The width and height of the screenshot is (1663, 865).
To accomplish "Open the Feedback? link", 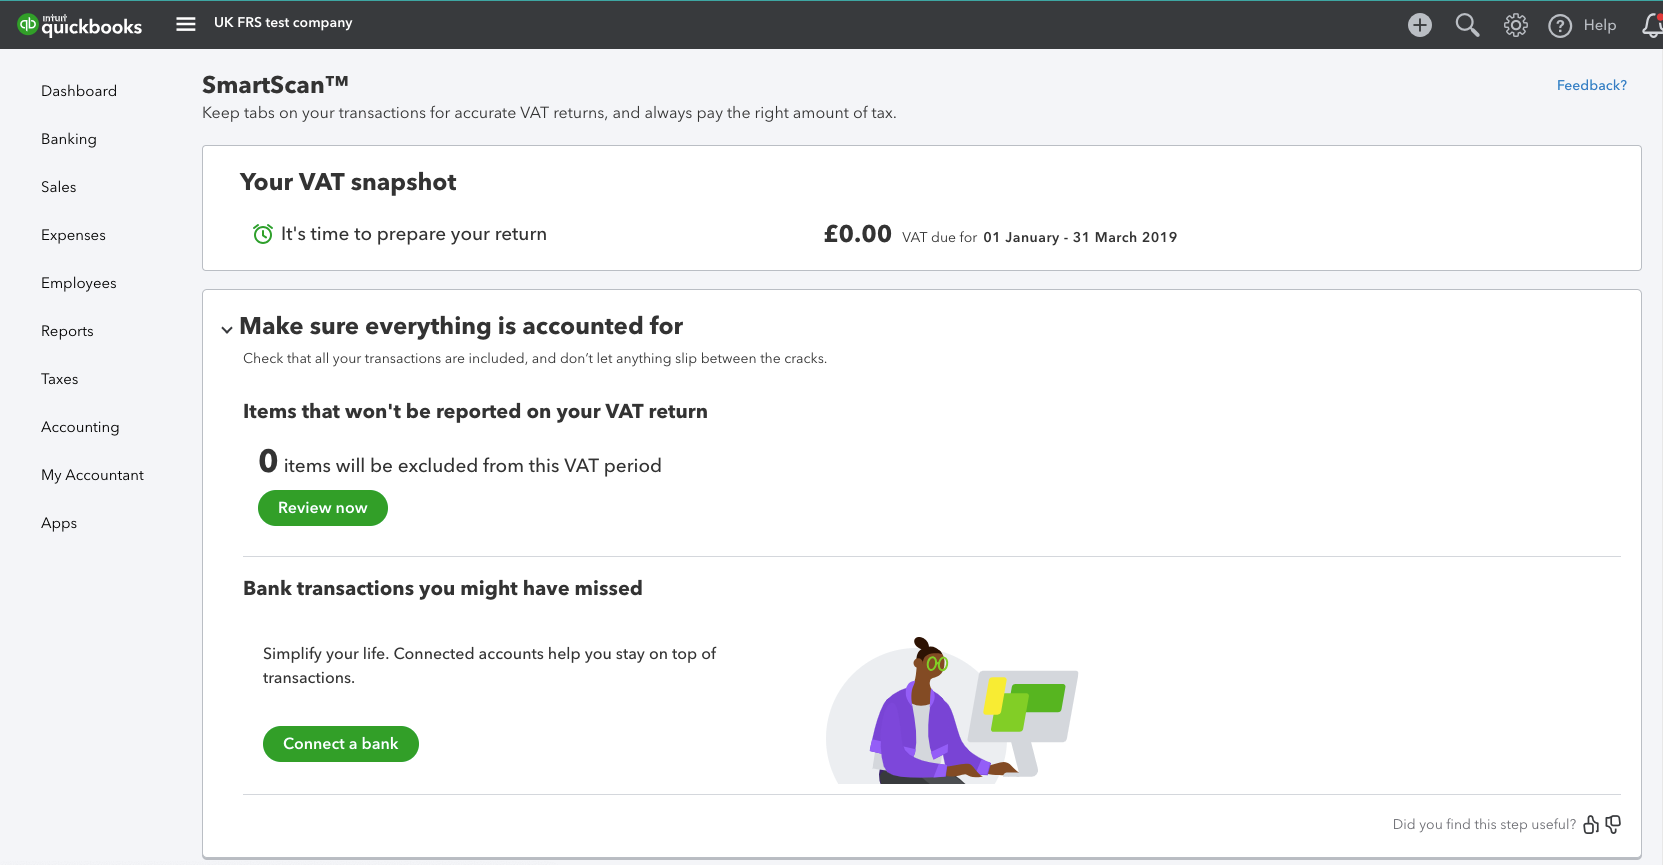I will point(1591,85).
